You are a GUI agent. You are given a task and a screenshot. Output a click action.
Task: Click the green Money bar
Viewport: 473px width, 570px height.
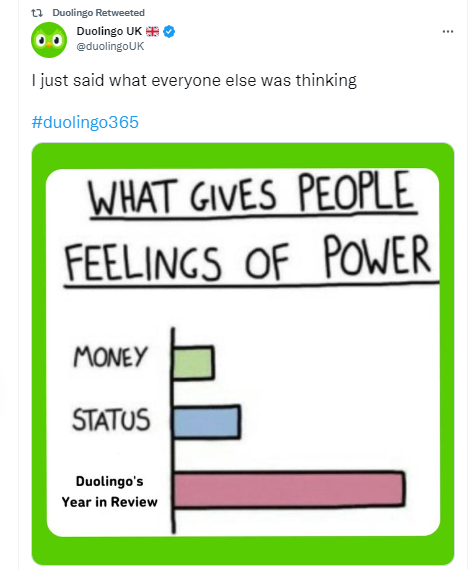[193, 363]
